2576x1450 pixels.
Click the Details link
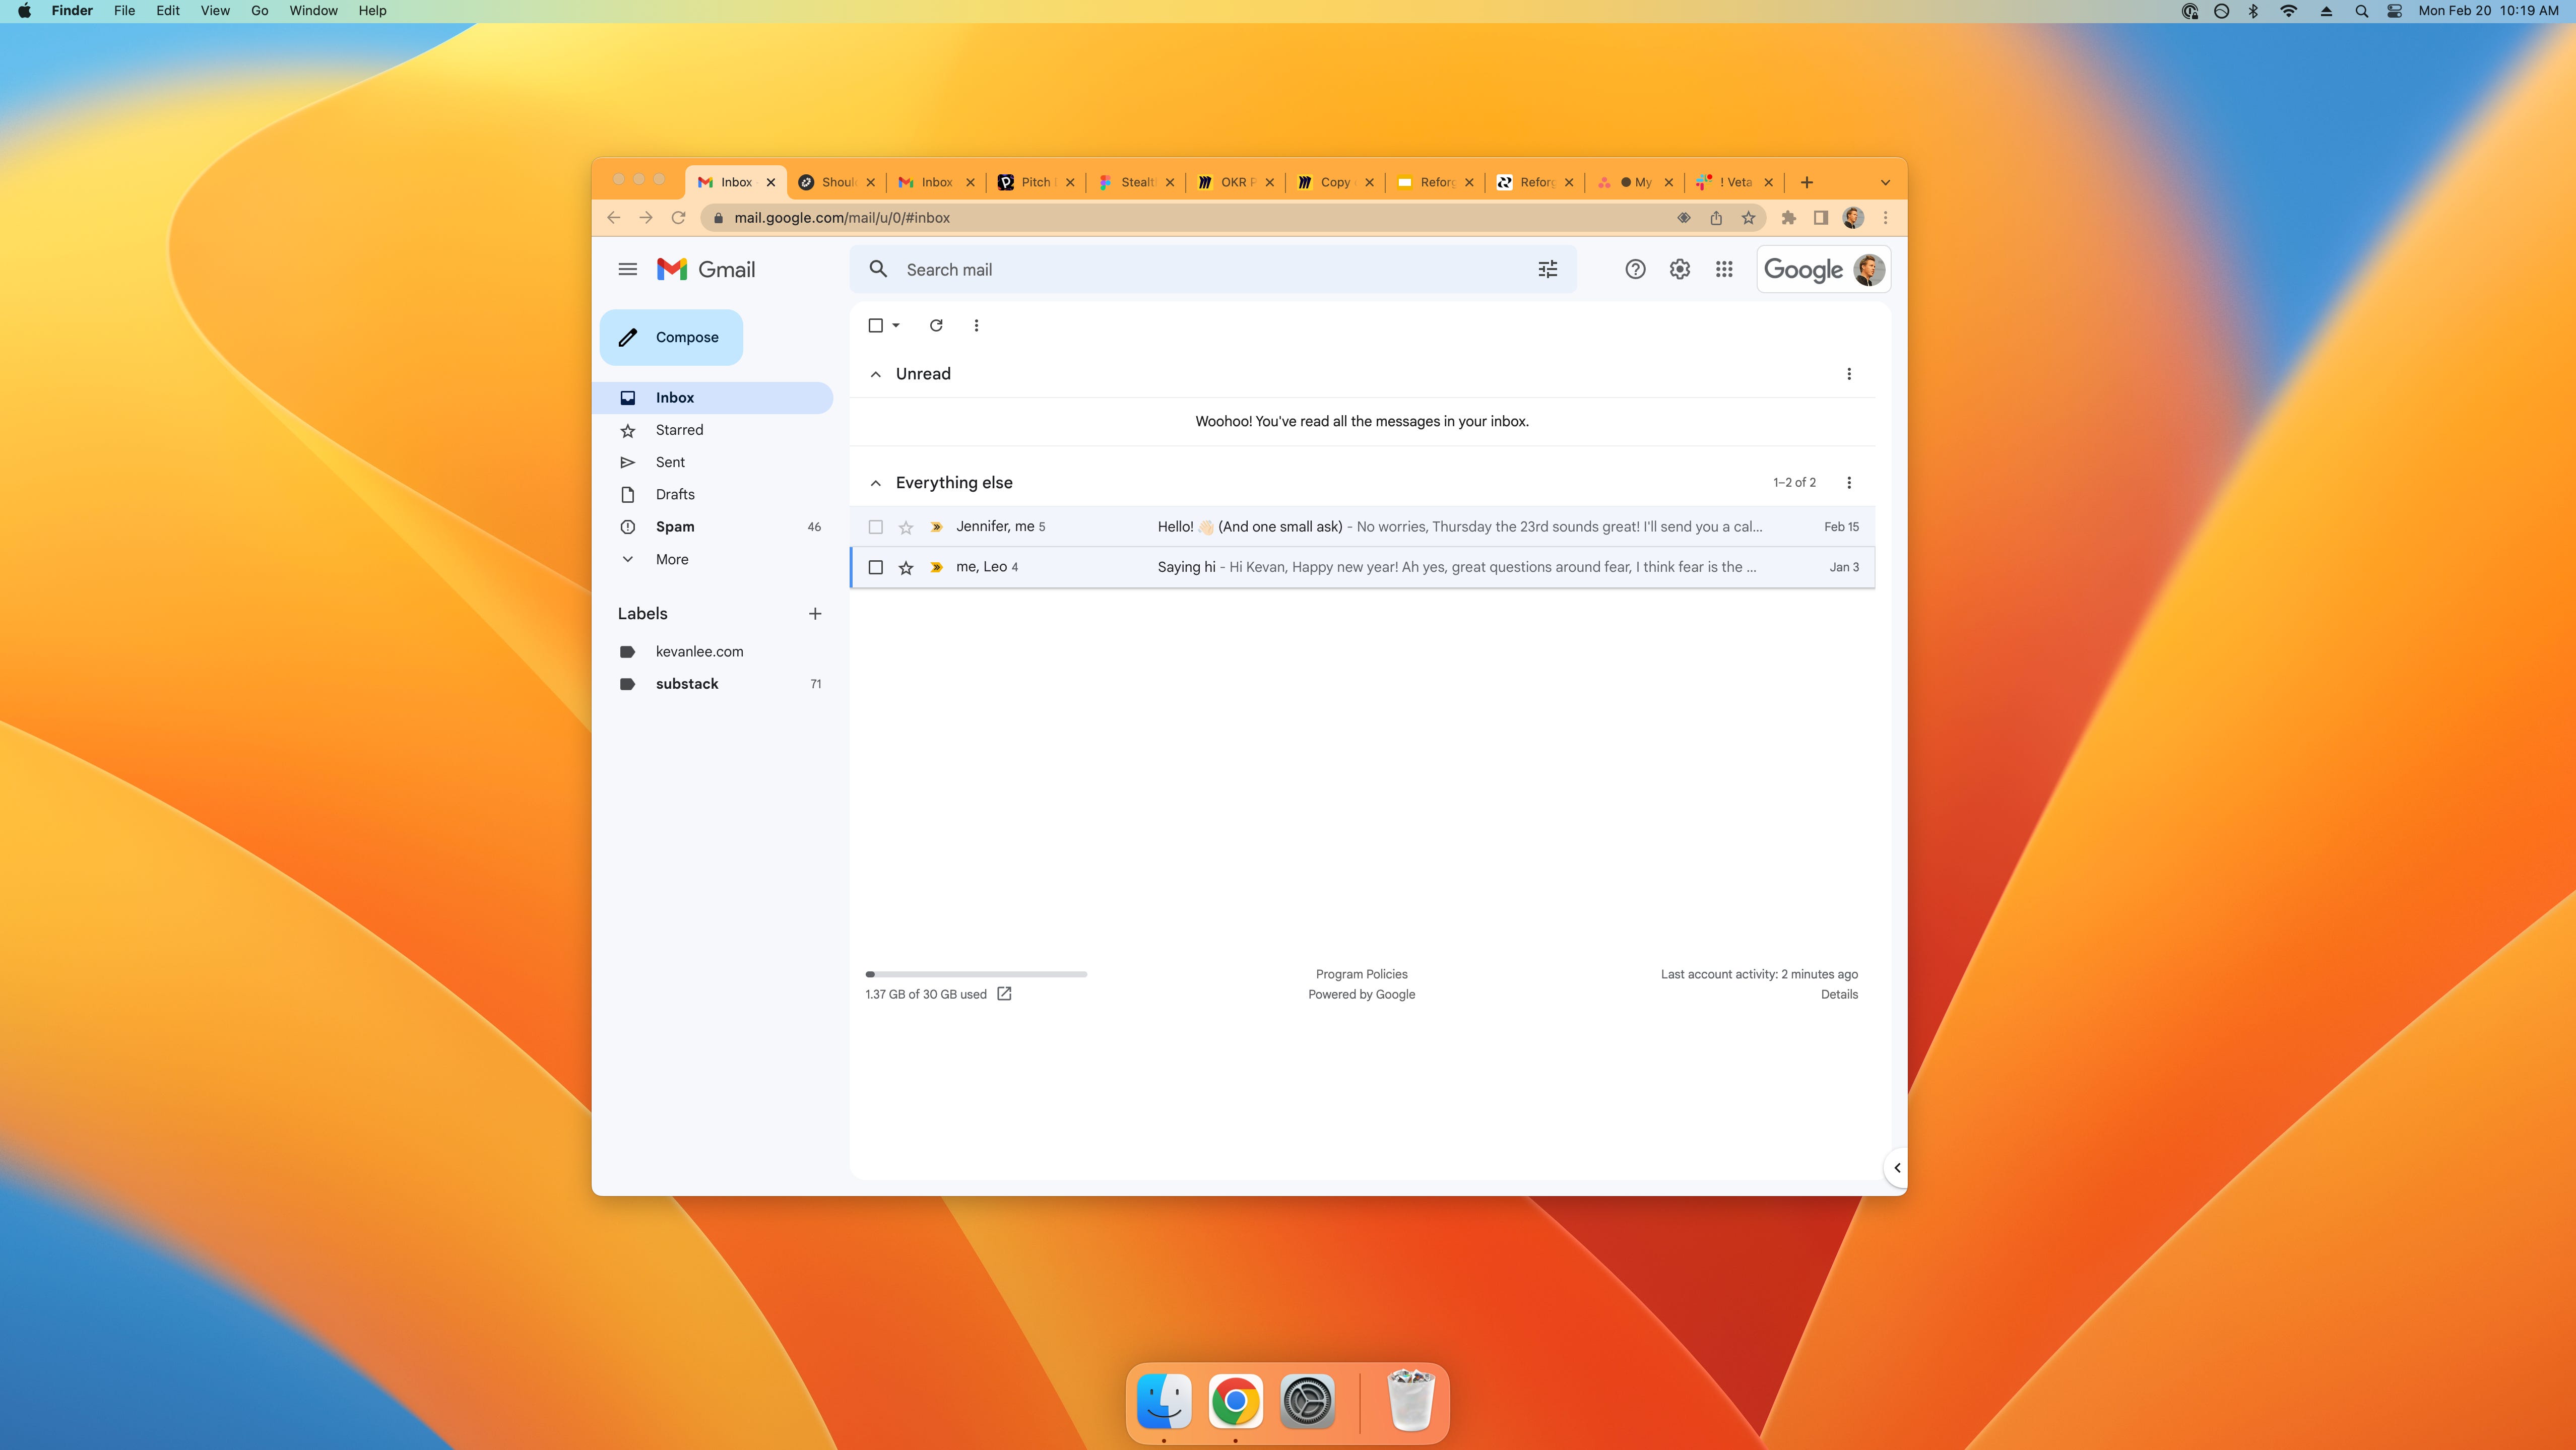tap(1839, 994)
